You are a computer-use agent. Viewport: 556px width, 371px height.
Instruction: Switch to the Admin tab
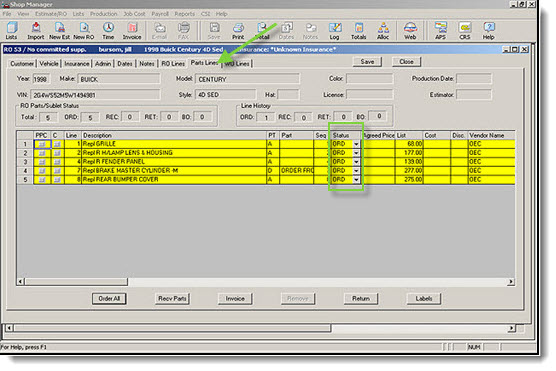pos(103,64)
